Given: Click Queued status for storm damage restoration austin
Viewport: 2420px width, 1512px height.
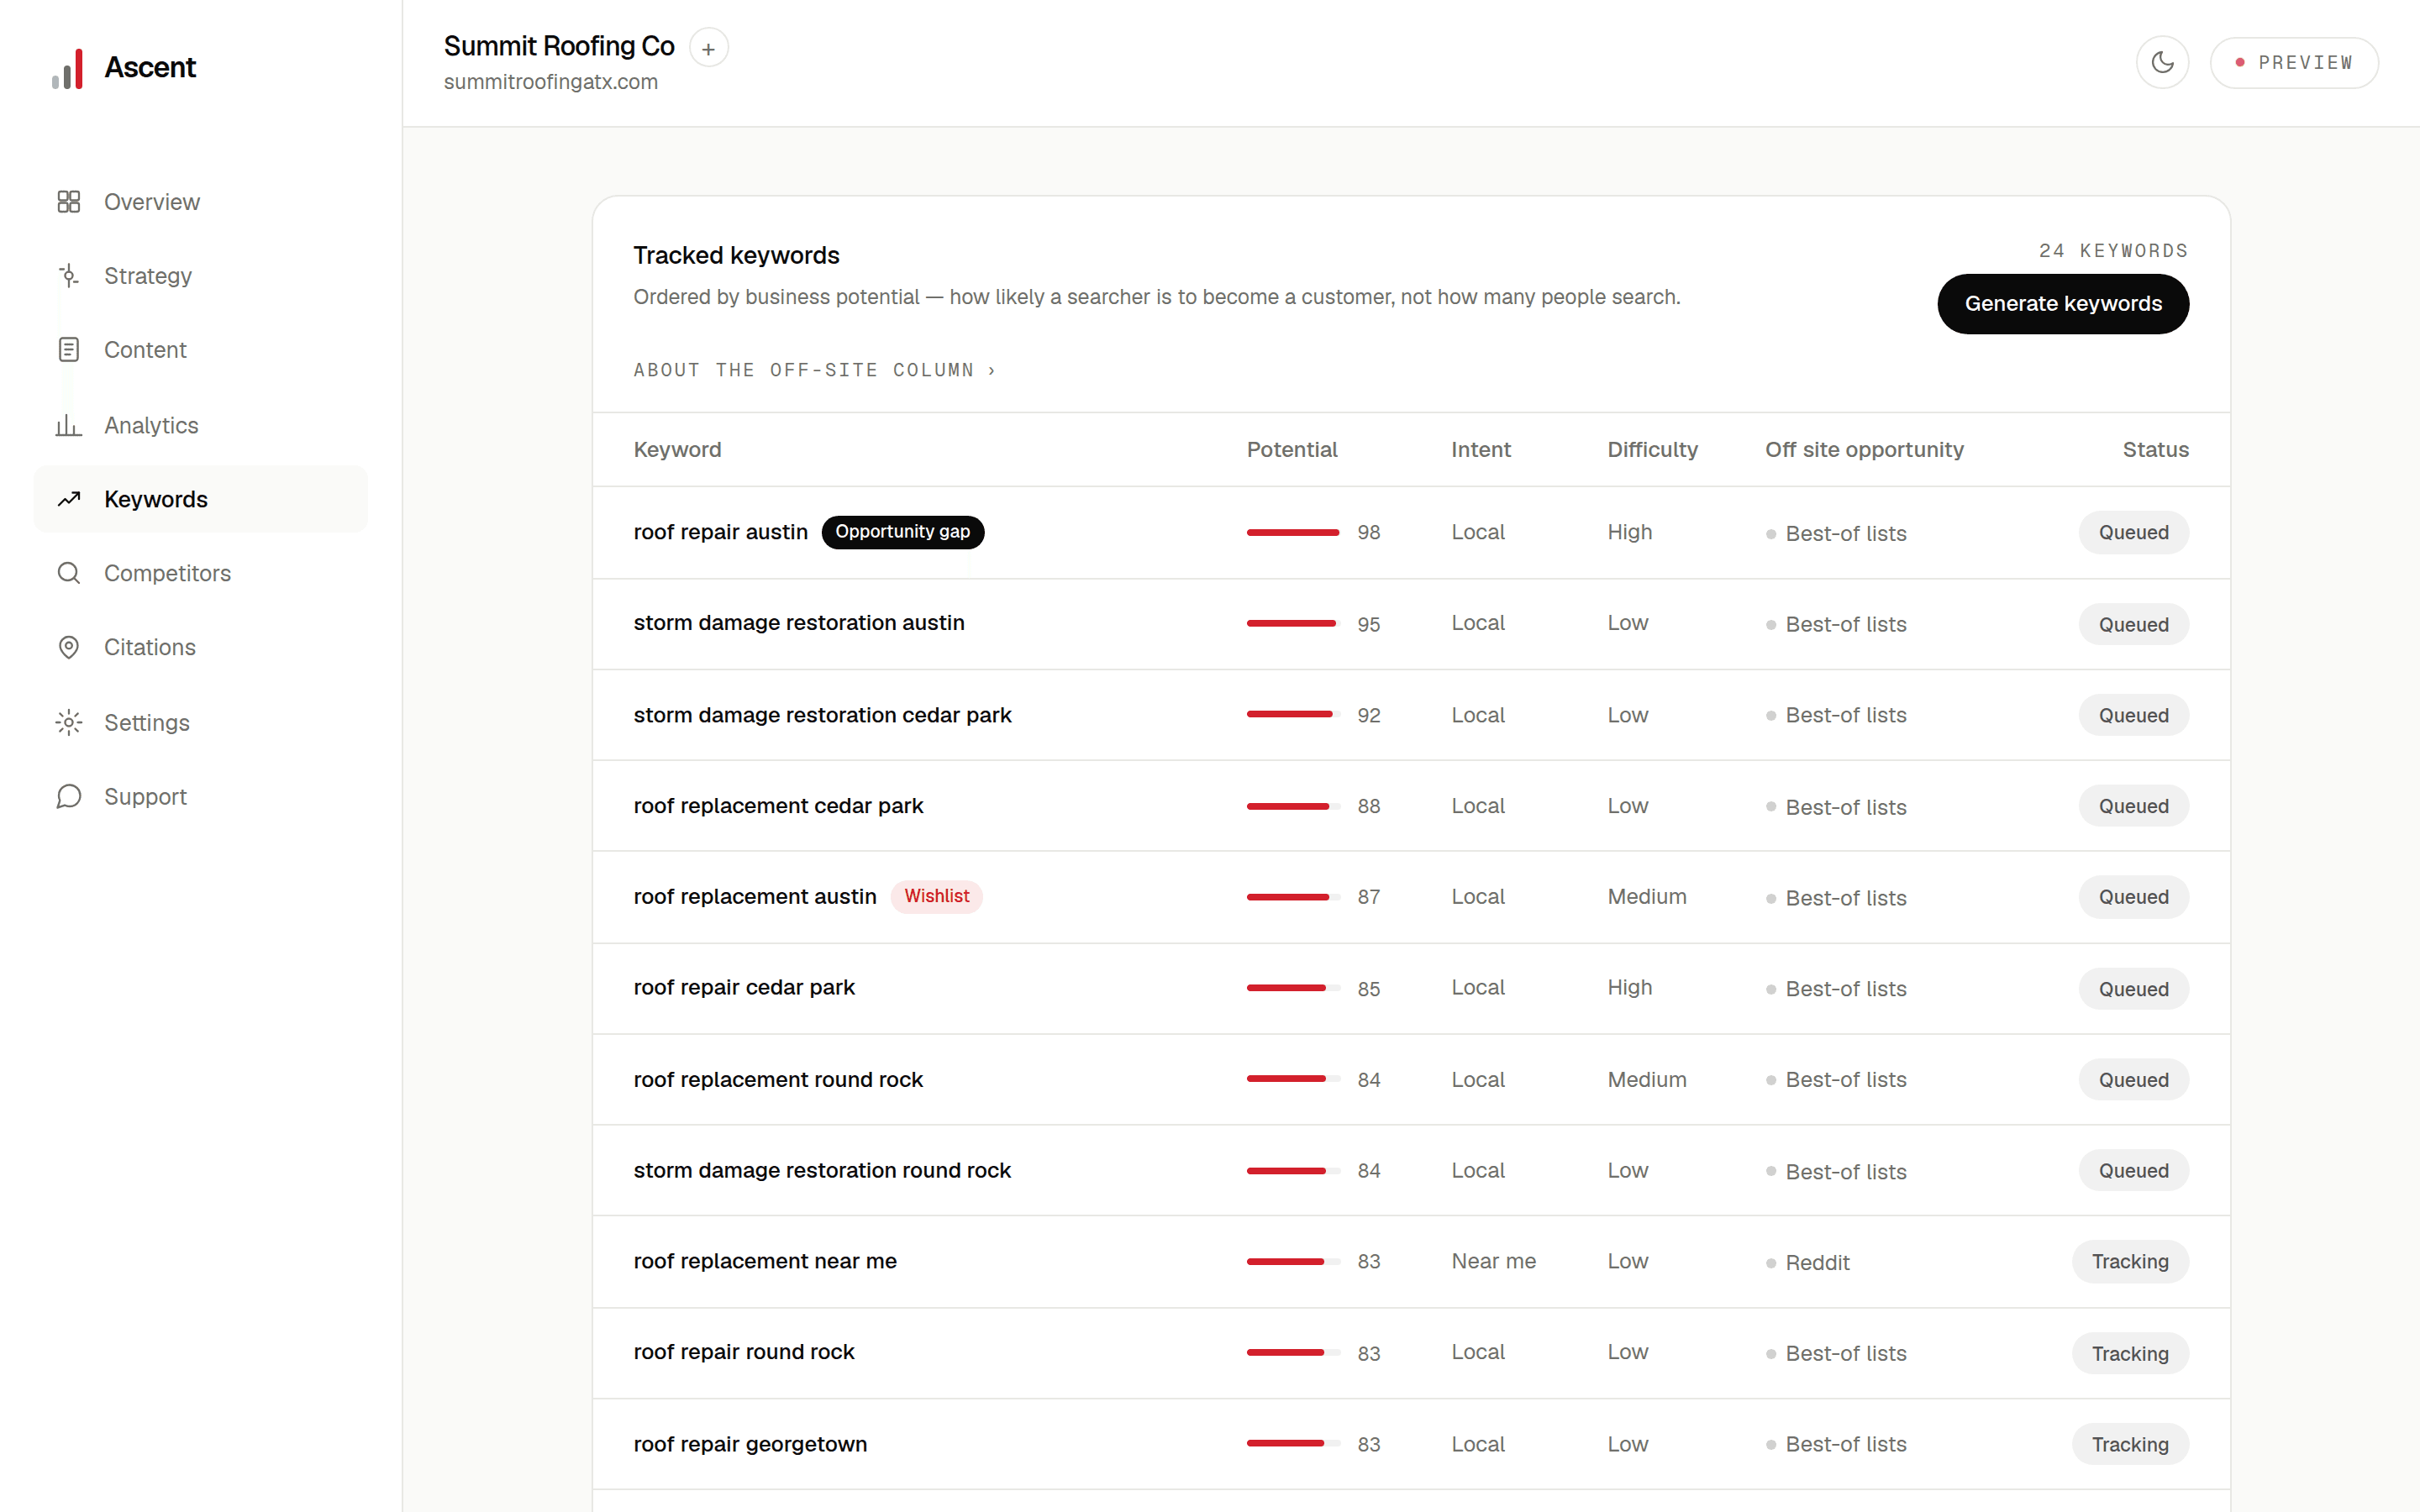Looking at the screenshot, I should [2133, 624].
